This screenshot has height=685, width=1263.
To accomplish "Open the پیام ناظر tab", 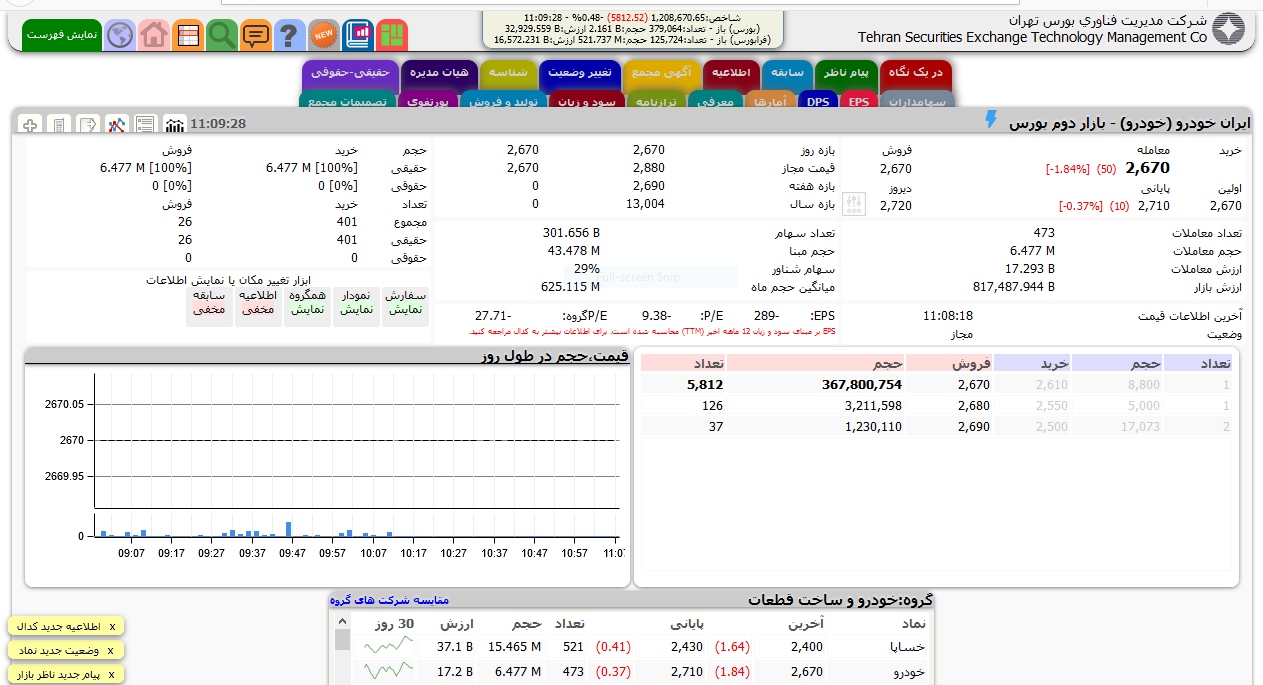I will 847,75.
